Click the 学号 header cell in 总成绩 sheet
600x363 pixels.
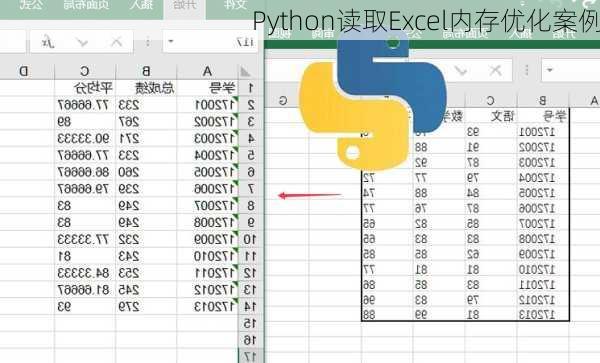pos(207,88)
